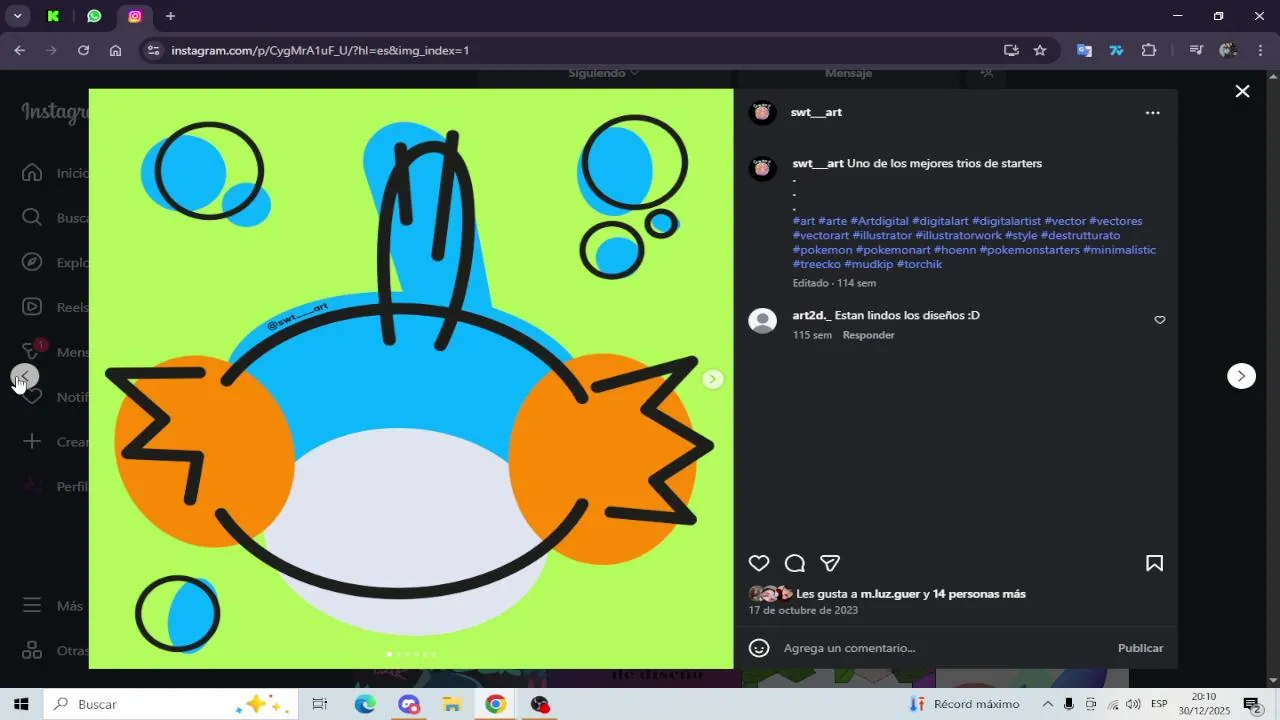1280x720 pixels.
Task: Switch to the WhatsApp browser tab
Action: tap(94, 16)
